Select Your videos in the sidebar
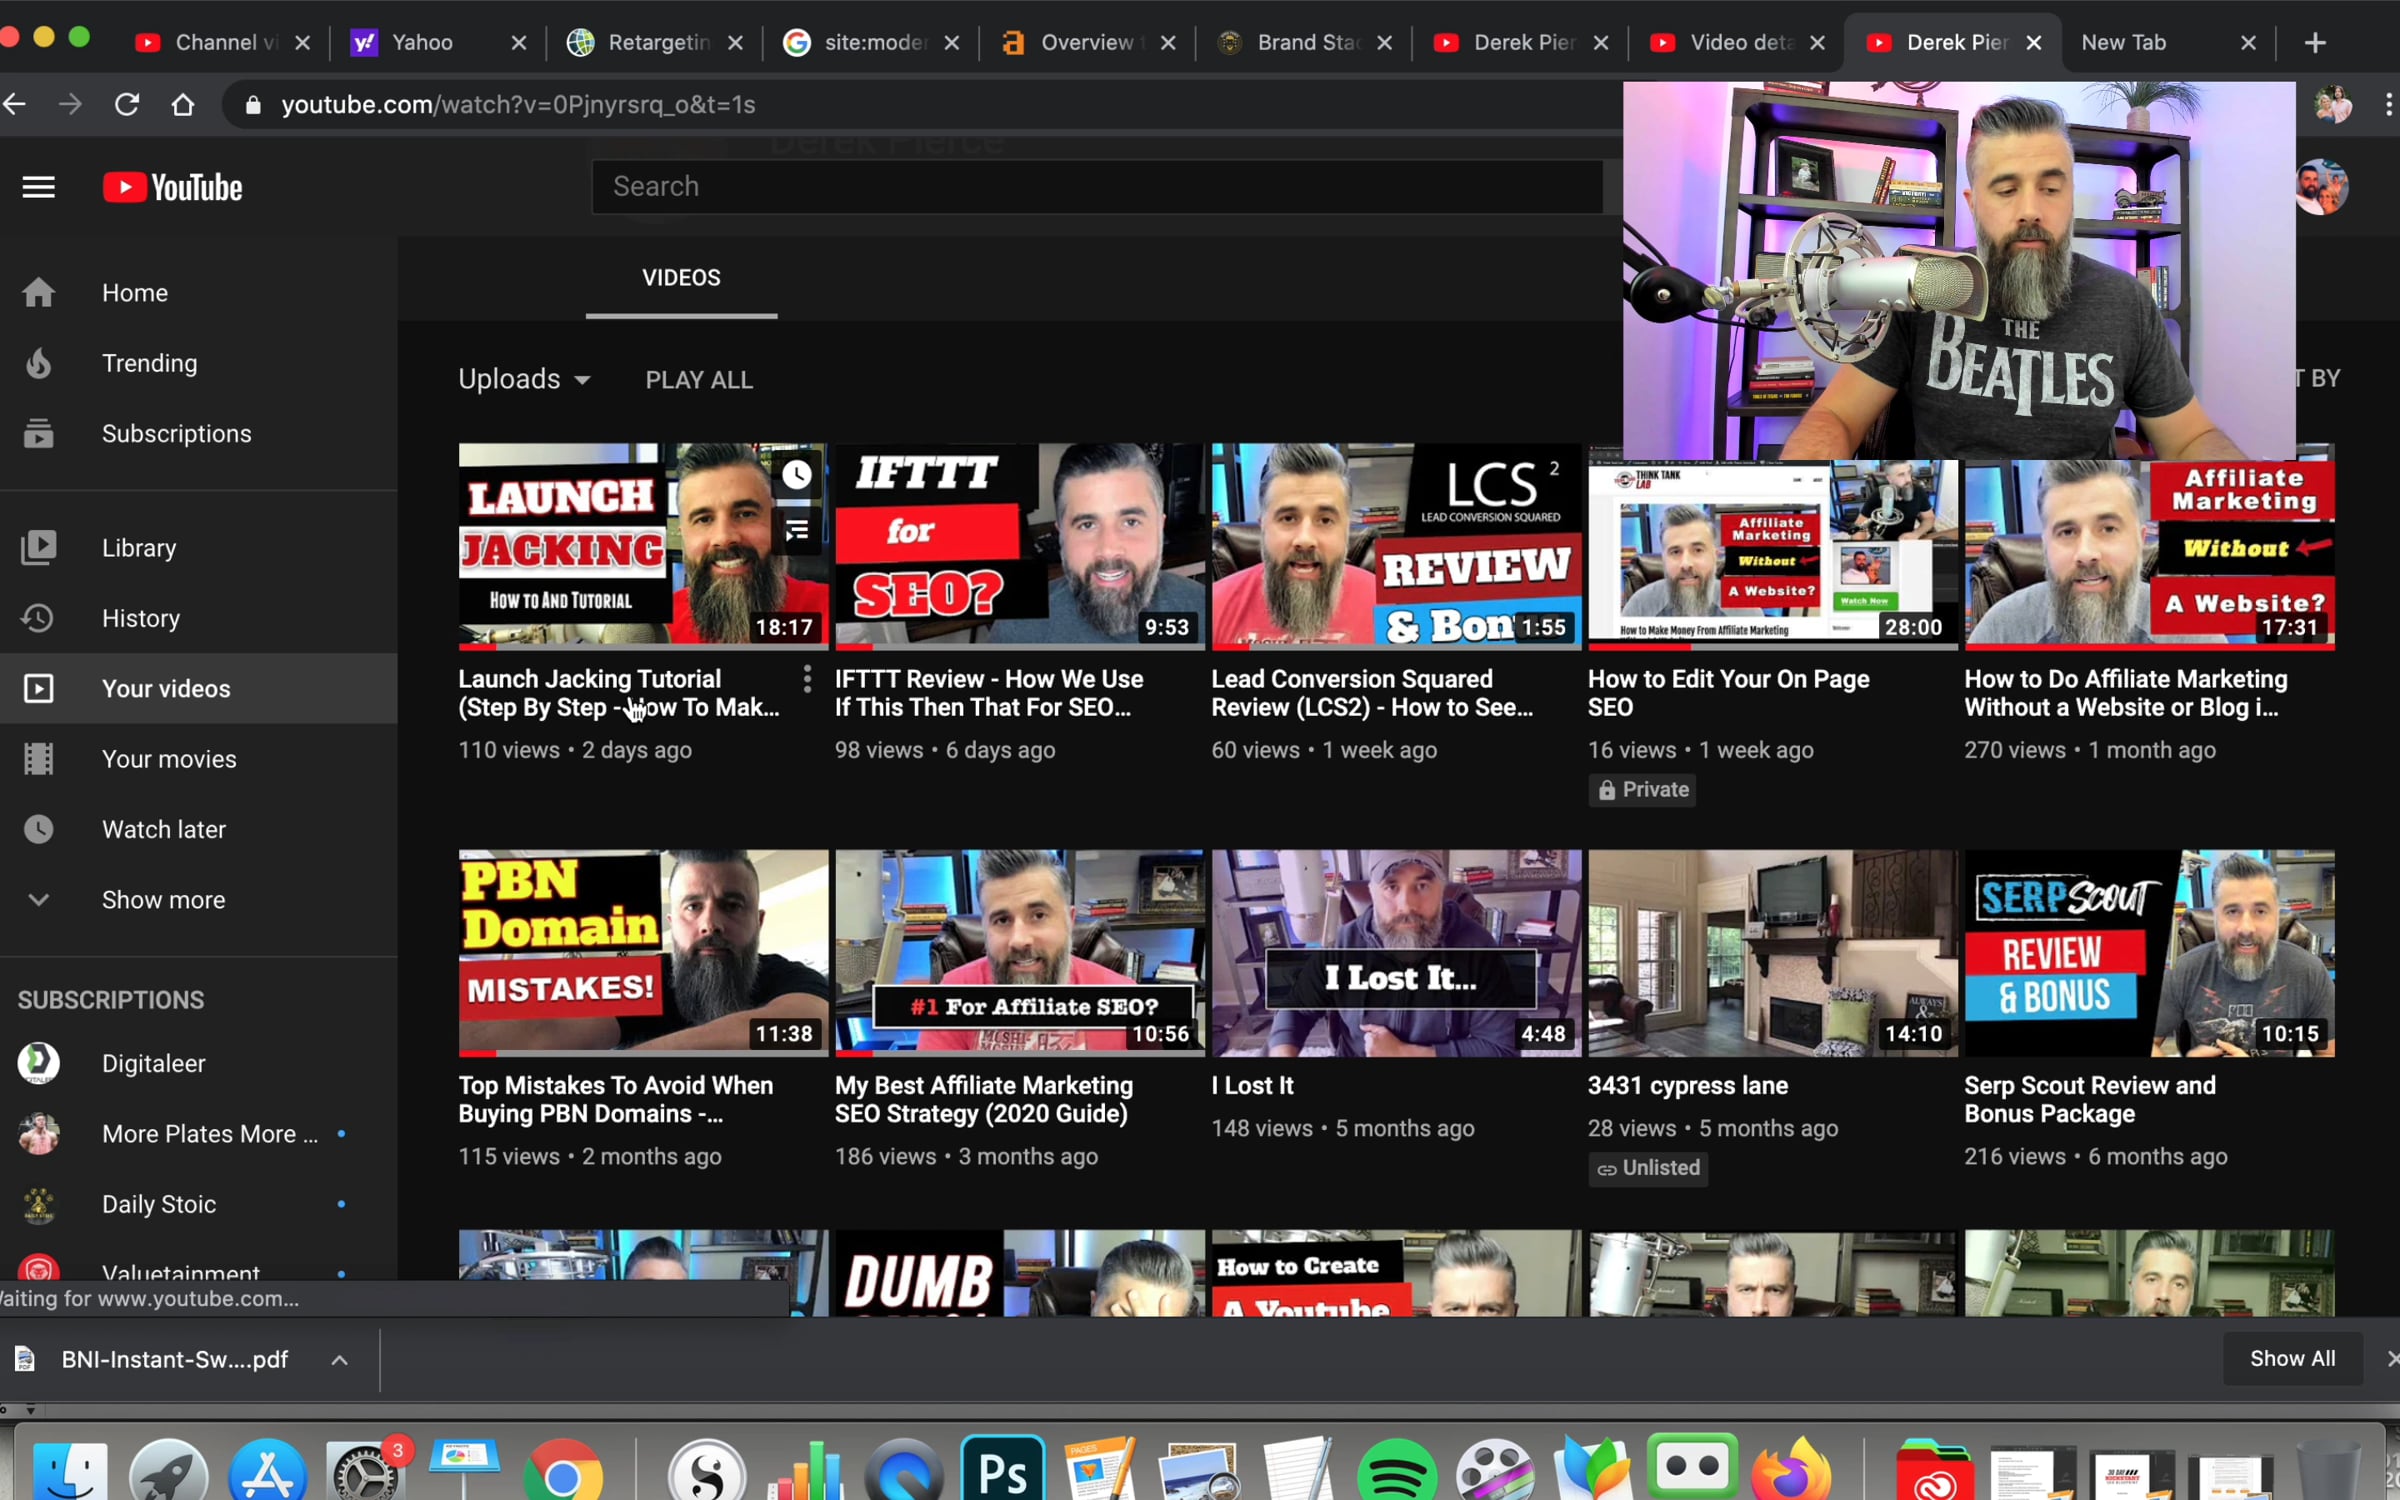The image size is (2400, 1500). [198, 689]
